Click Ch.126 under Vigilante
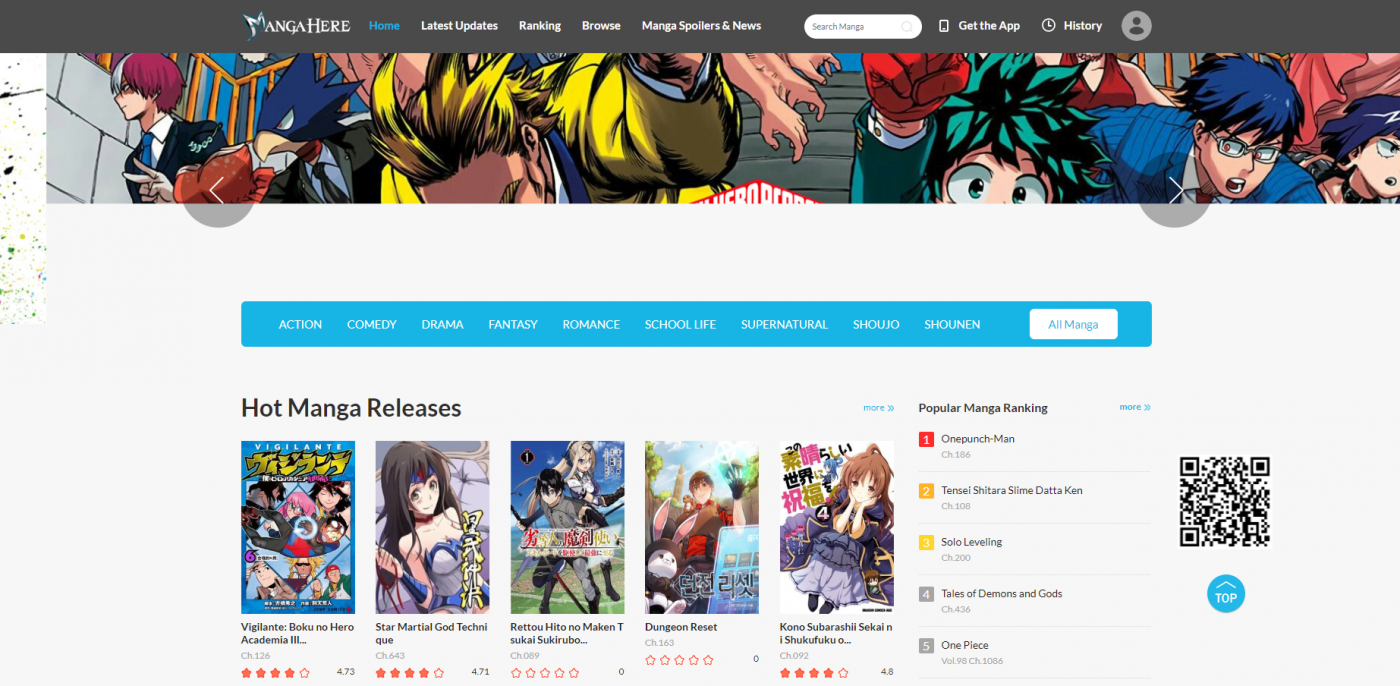 [253, 656]
